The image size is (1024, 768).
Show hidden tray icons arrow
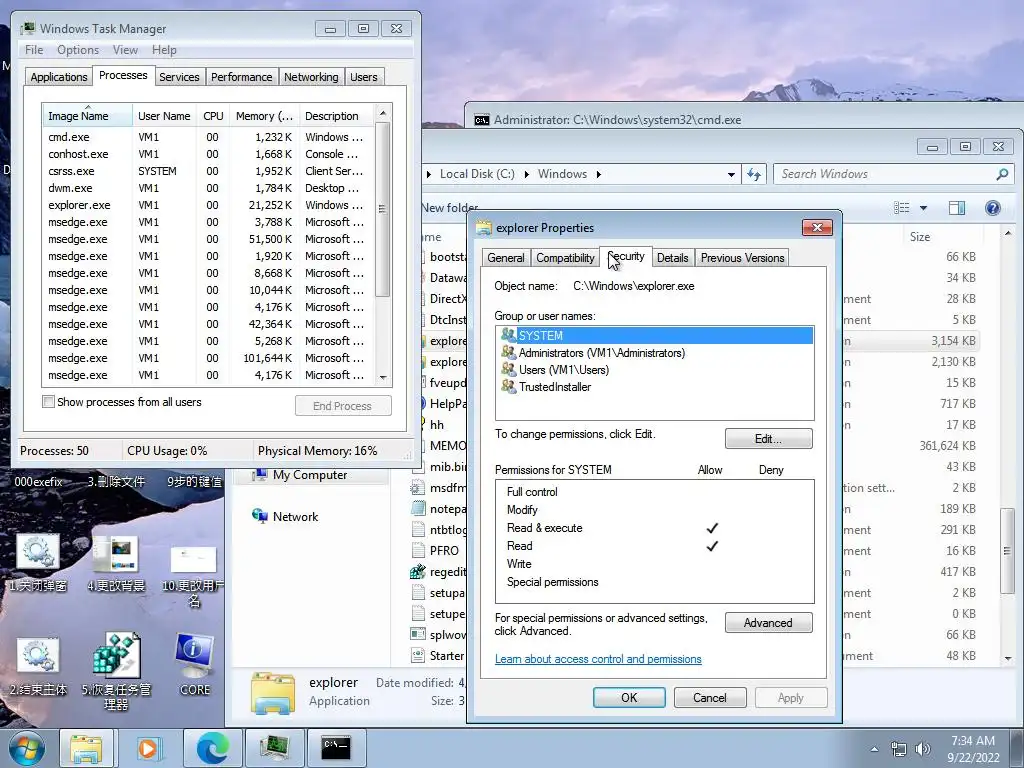click(x=874, y=750)
